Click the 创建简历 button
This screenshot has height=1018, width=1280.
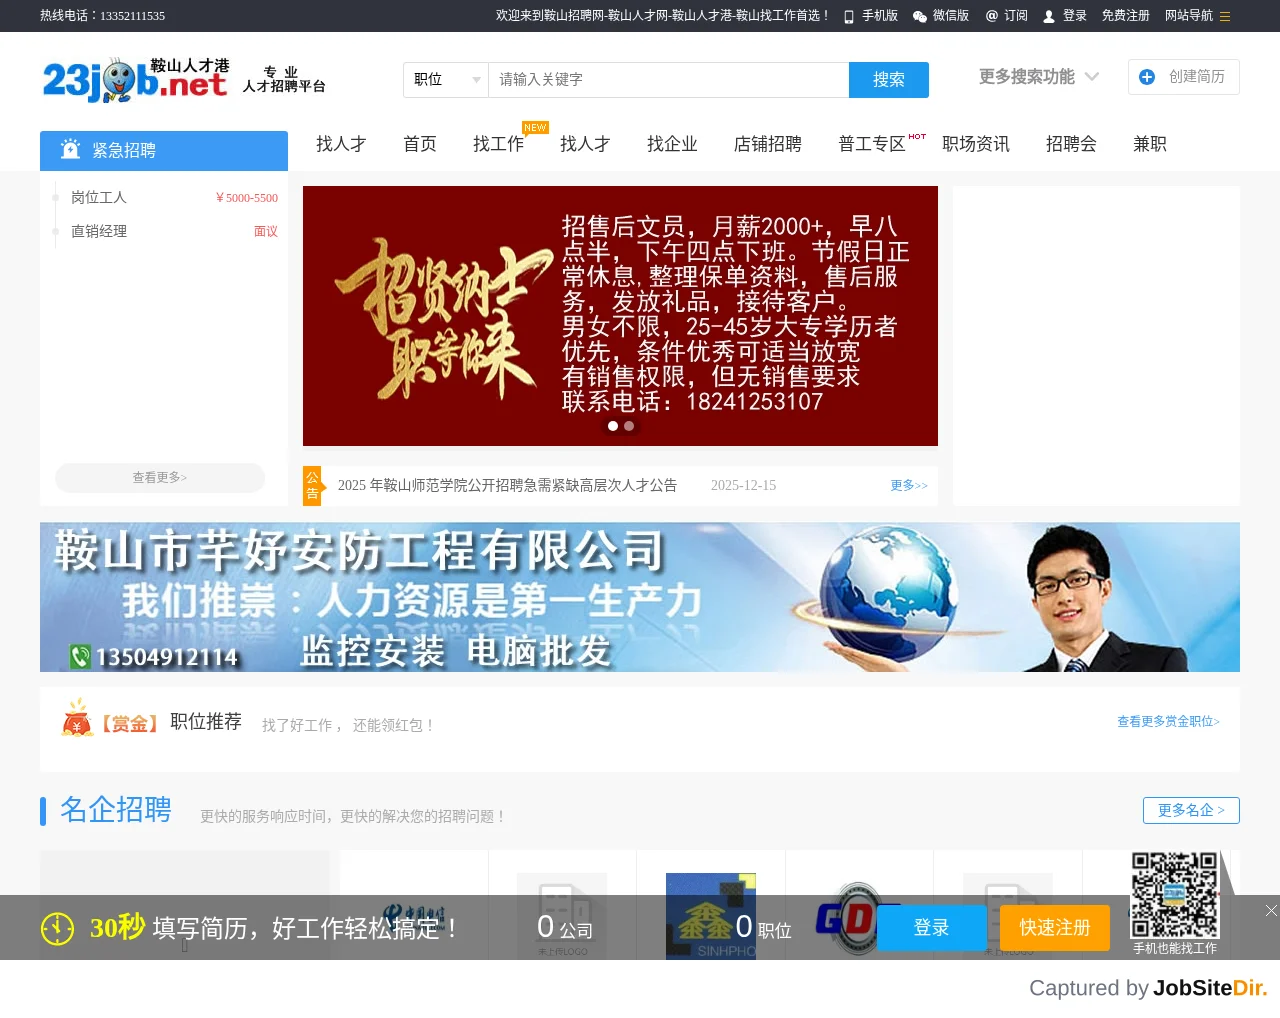point(1184,77)
